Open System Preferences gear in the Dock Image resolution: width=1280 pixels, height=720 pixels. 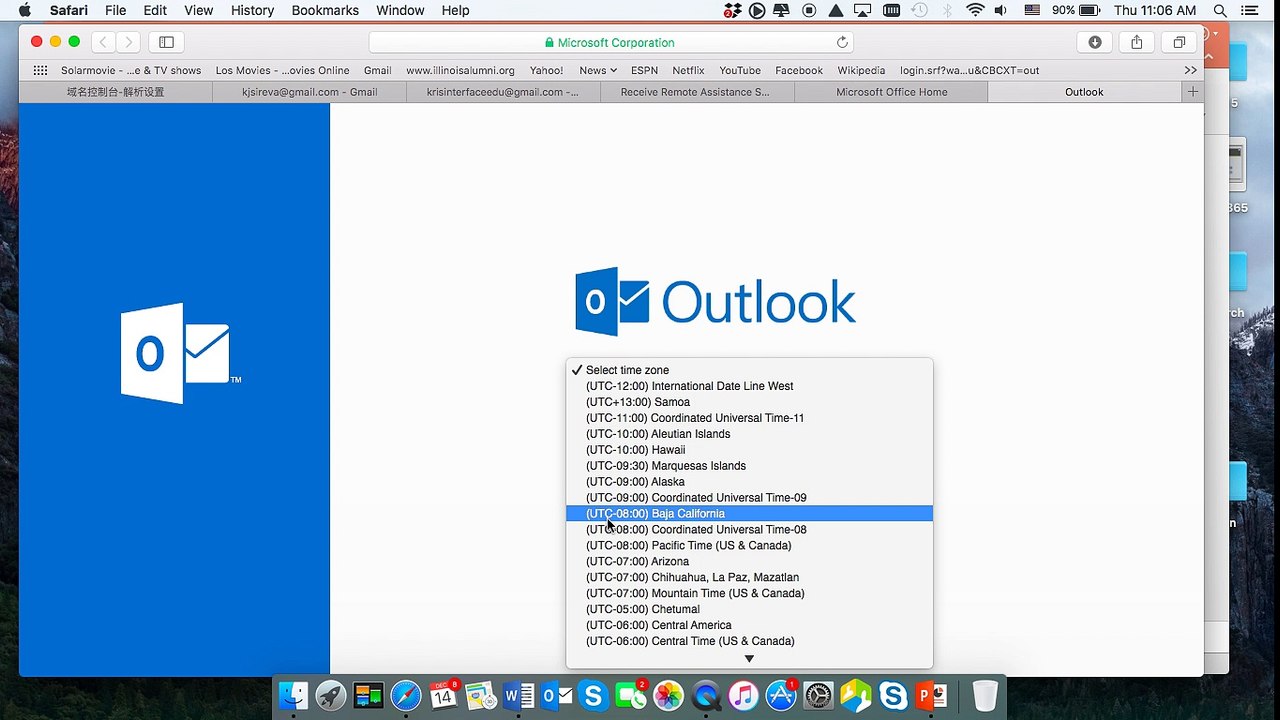(x=818, y=695)
